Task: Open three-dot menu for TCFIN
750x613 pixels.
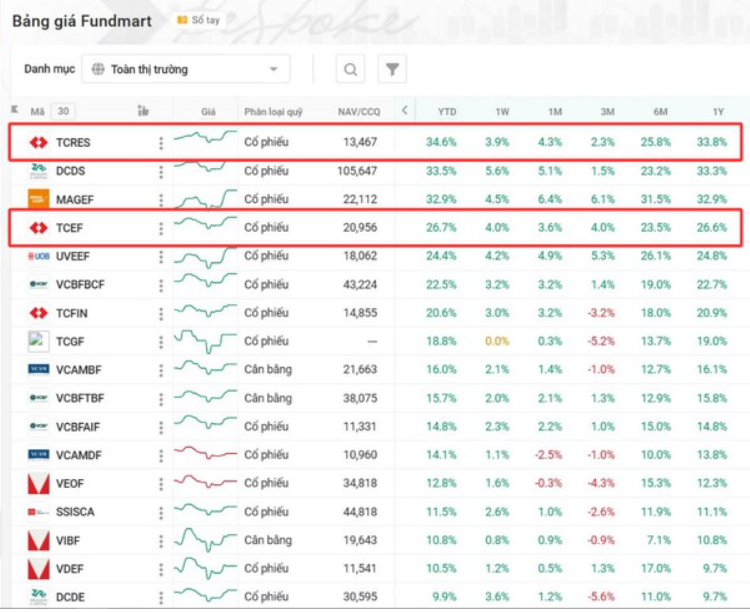Action: tap(161, 314)
